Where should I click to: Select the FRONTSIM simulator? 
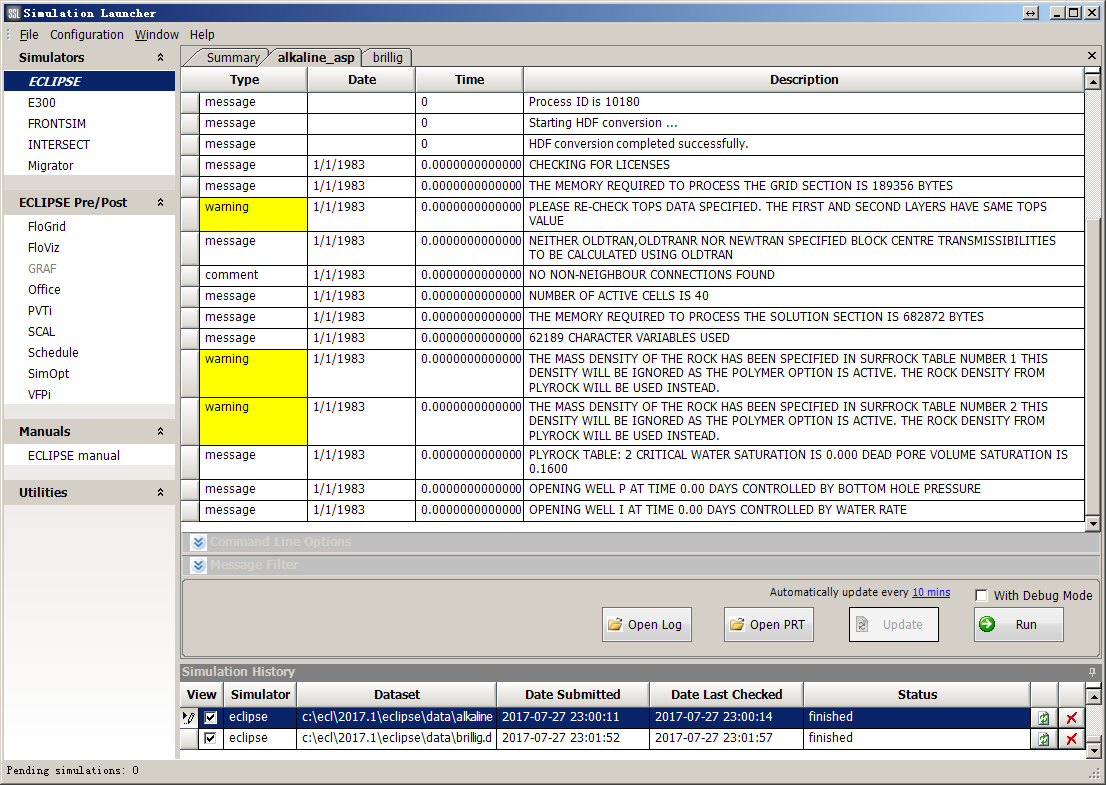coord(56,123)
